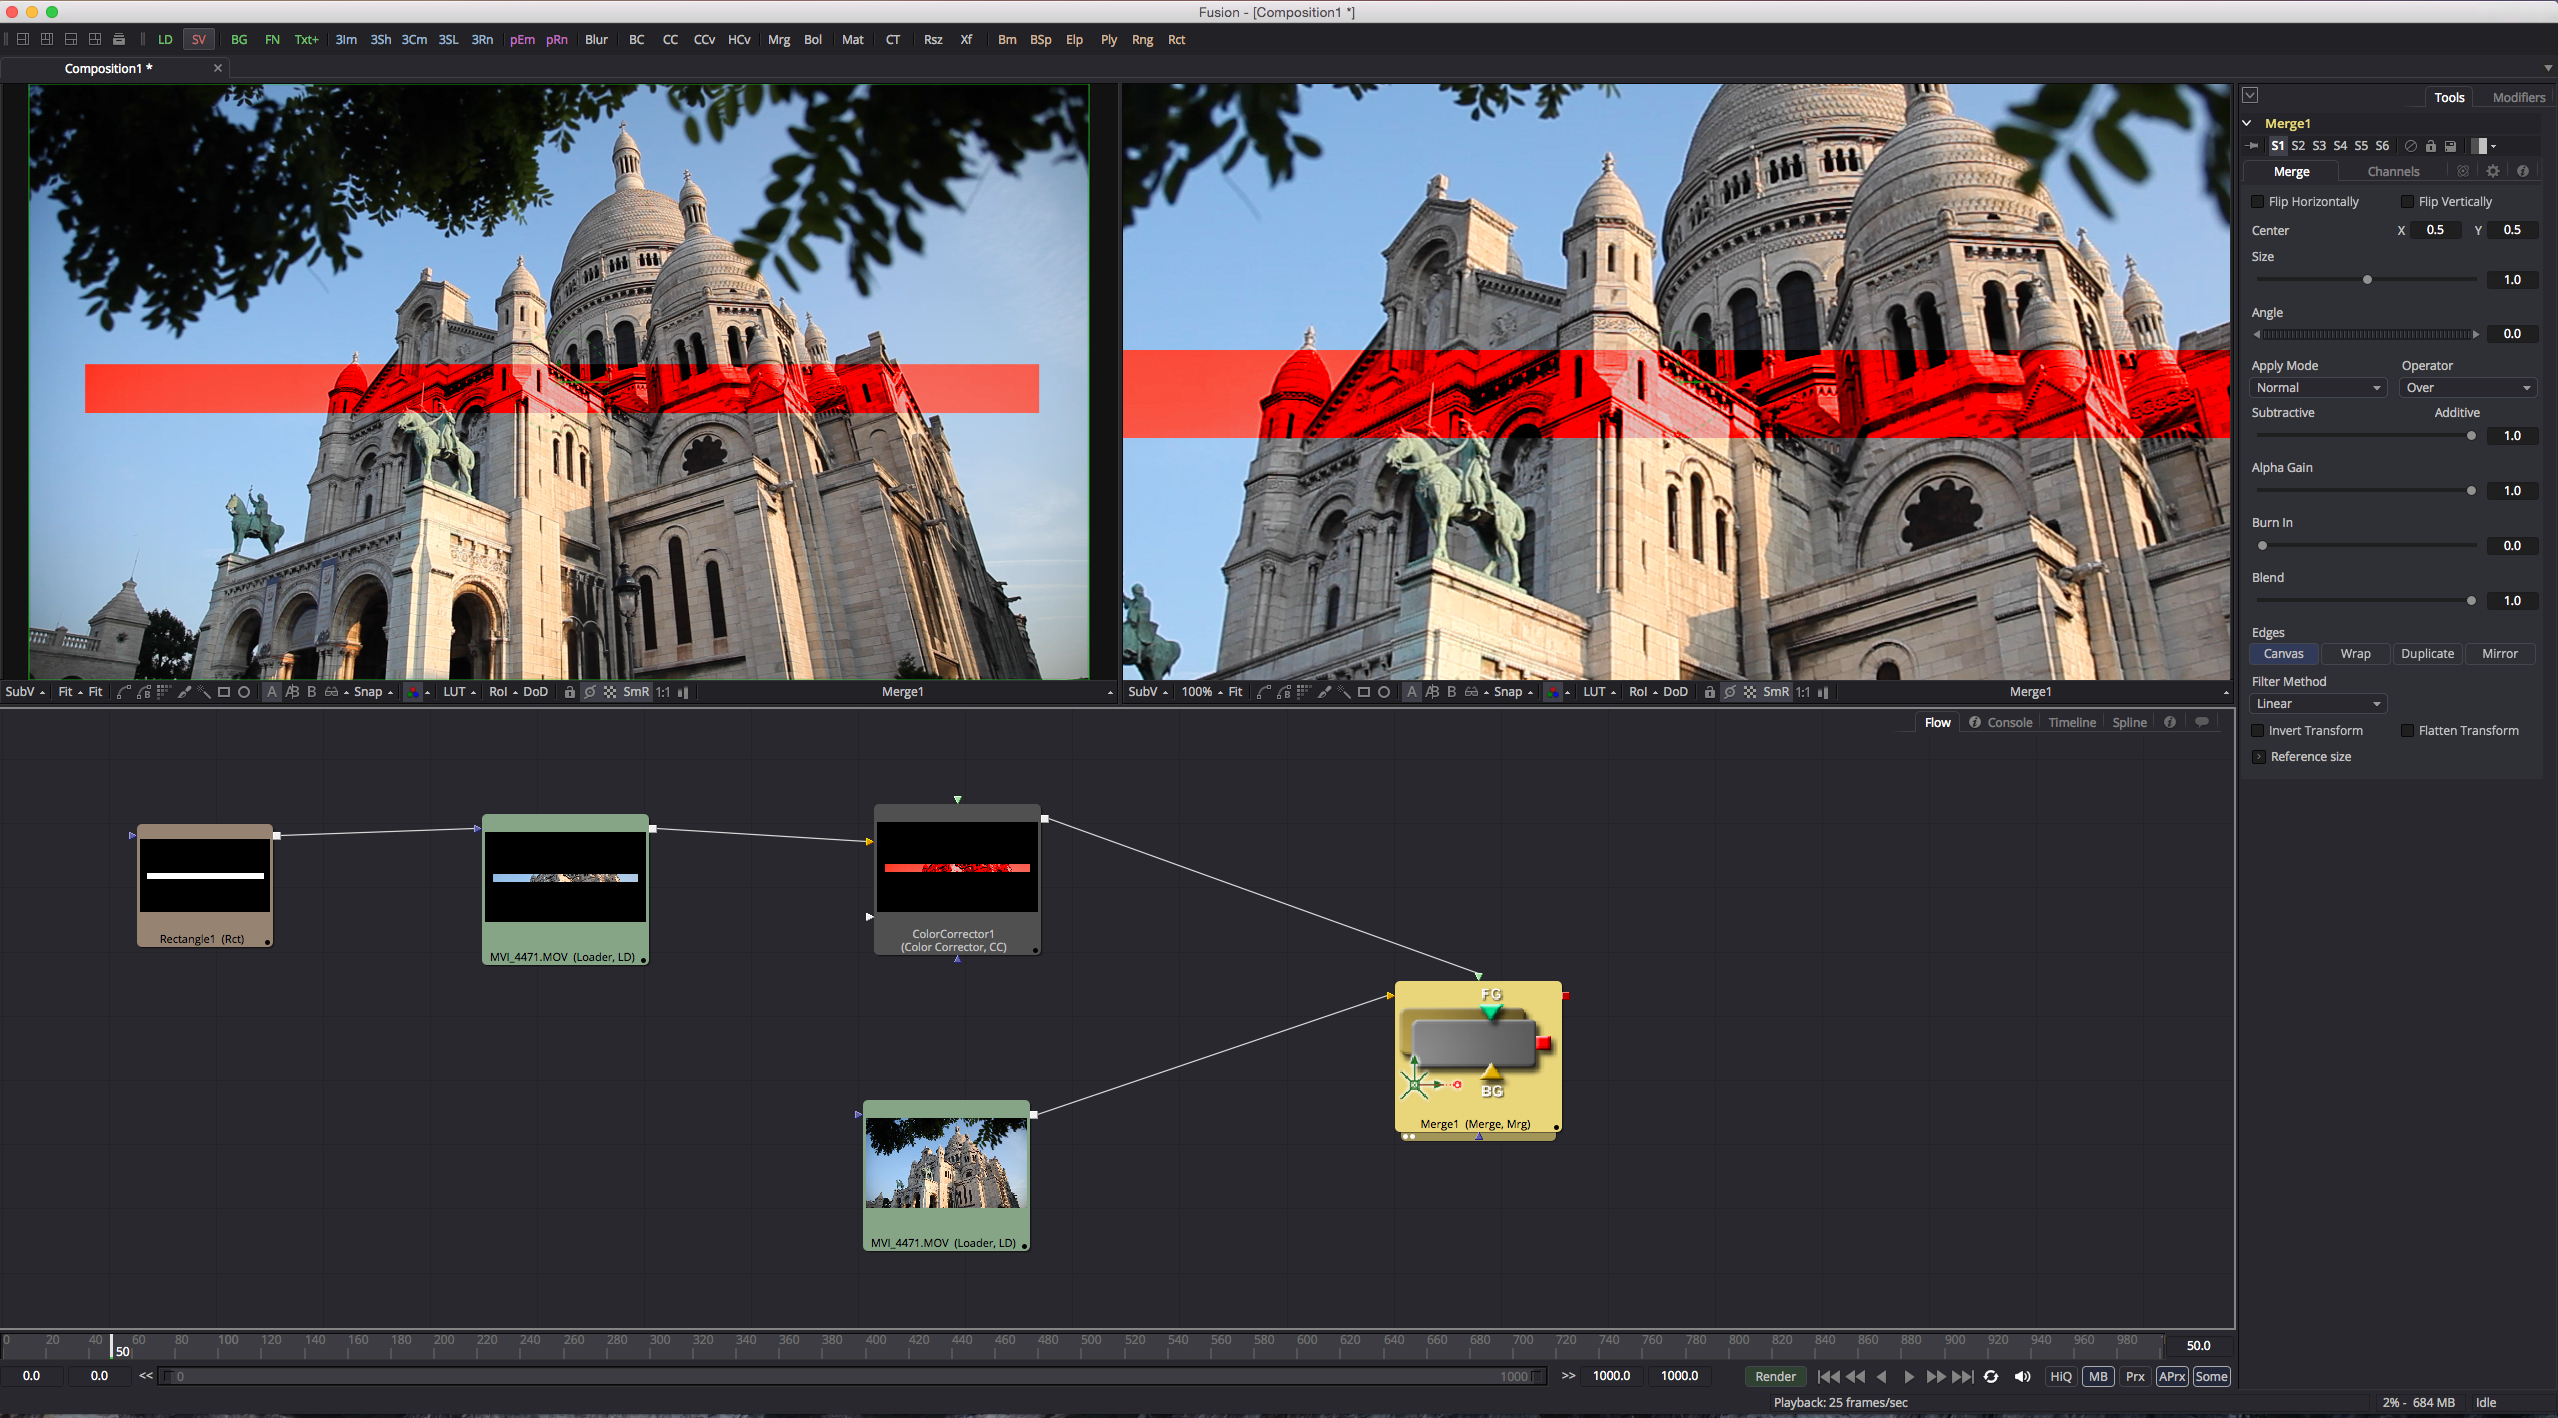Toggle the lock icon in right viewer toolbar
This screenshot has height=1418, width=2558.
point(1709,691)
